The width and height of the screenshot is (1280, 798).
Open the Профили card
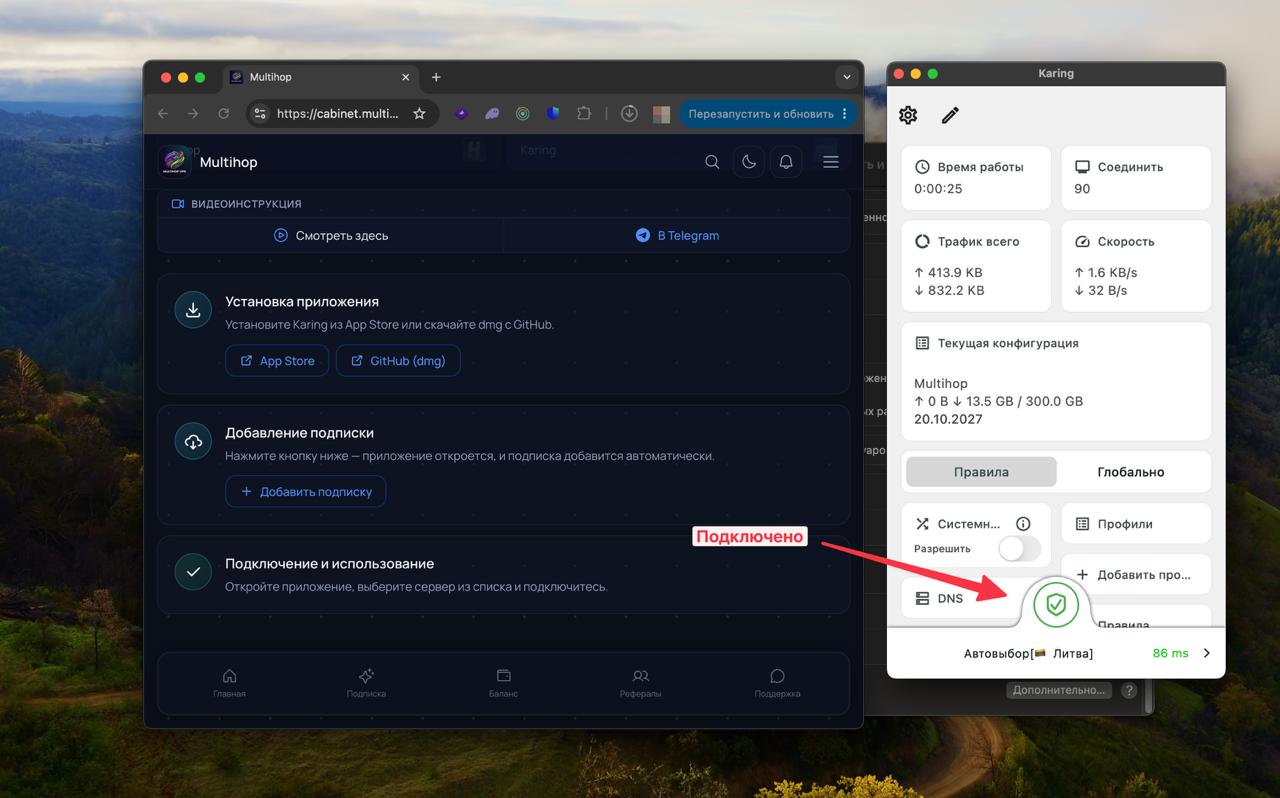[1136, 524]
